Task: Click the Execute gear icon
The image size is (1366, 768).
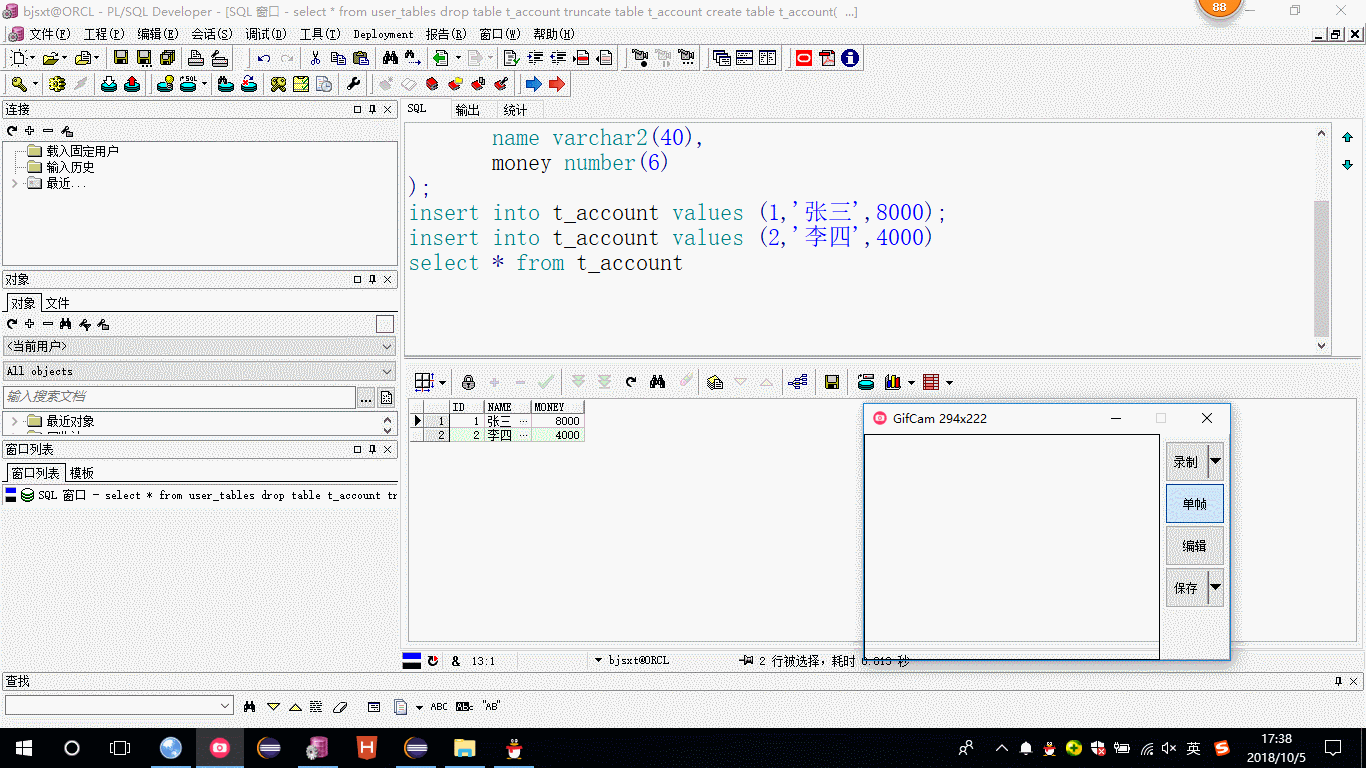Action: click(x=57, y=84)
